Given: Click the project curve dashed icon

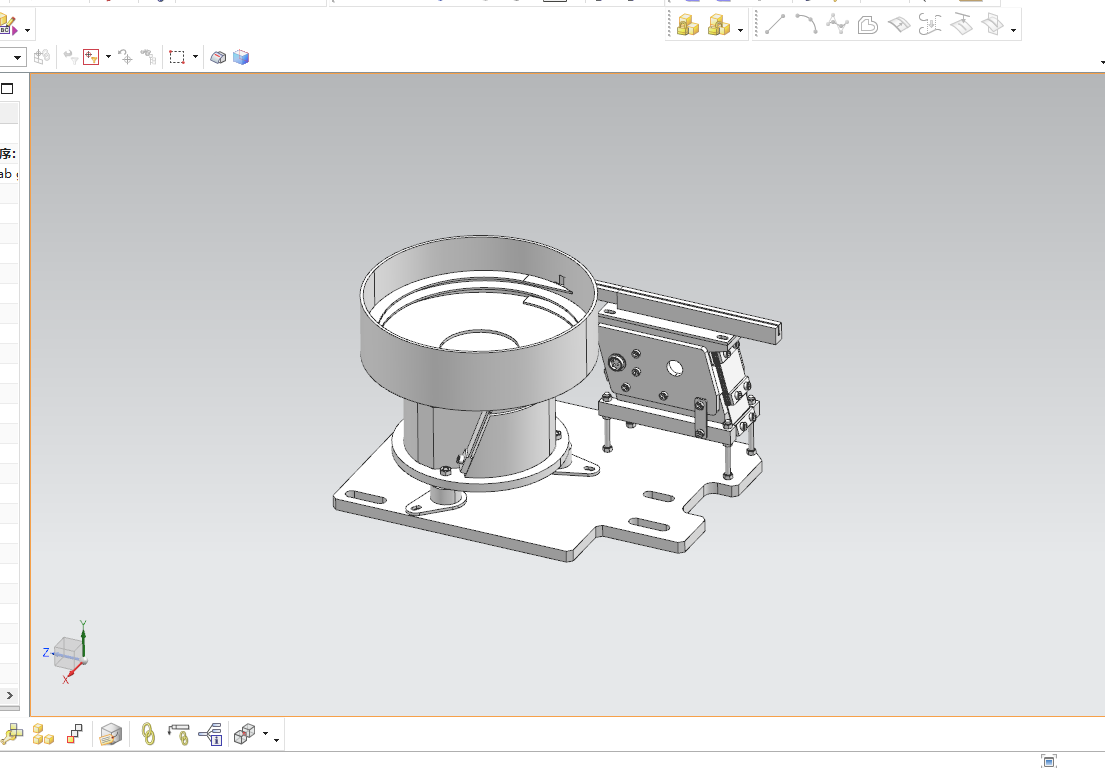Looking at the screenshot, I should coord(930,25).
